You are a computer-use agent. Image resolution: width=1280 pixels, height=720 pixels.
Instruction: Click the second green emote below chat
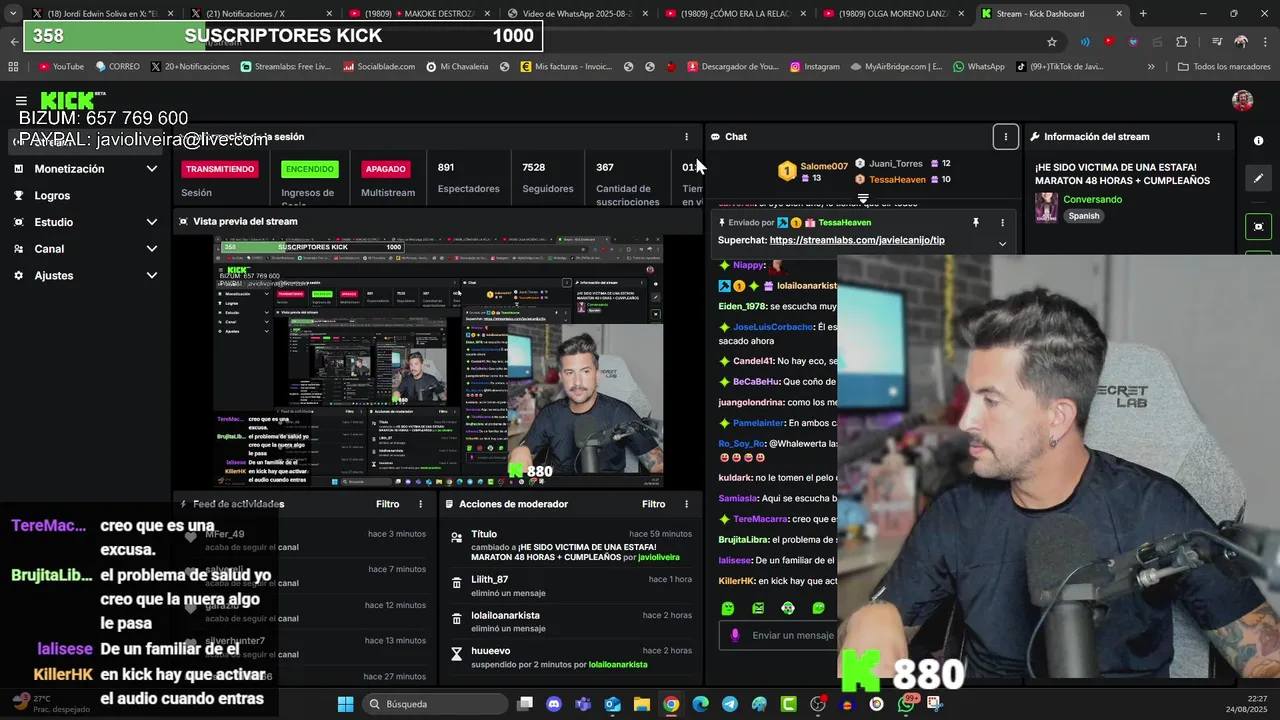point(758,608)
